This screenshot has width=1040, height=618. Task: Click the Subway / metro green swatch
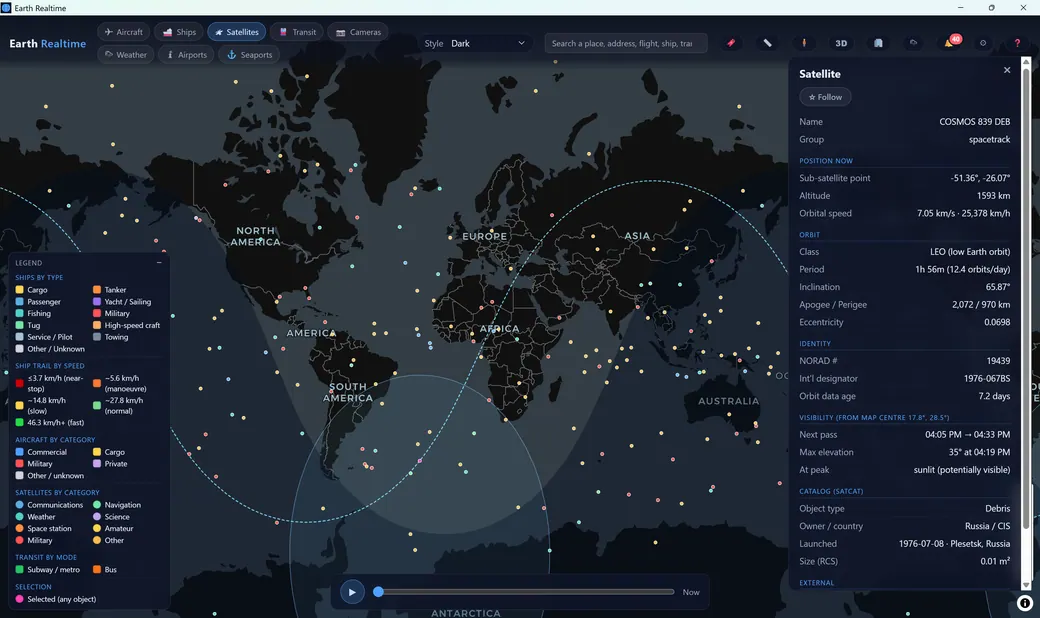[20, 570]
